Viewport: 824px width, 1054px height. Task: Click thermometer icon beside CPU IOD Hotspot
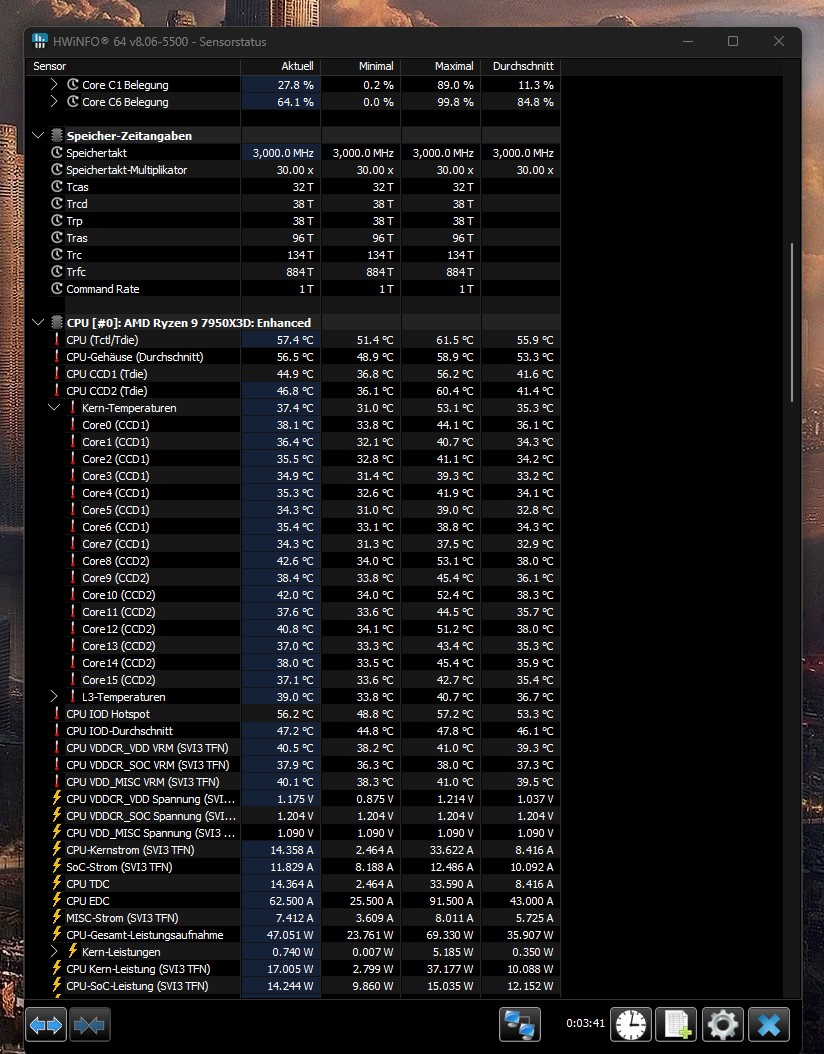pos(57,713)
